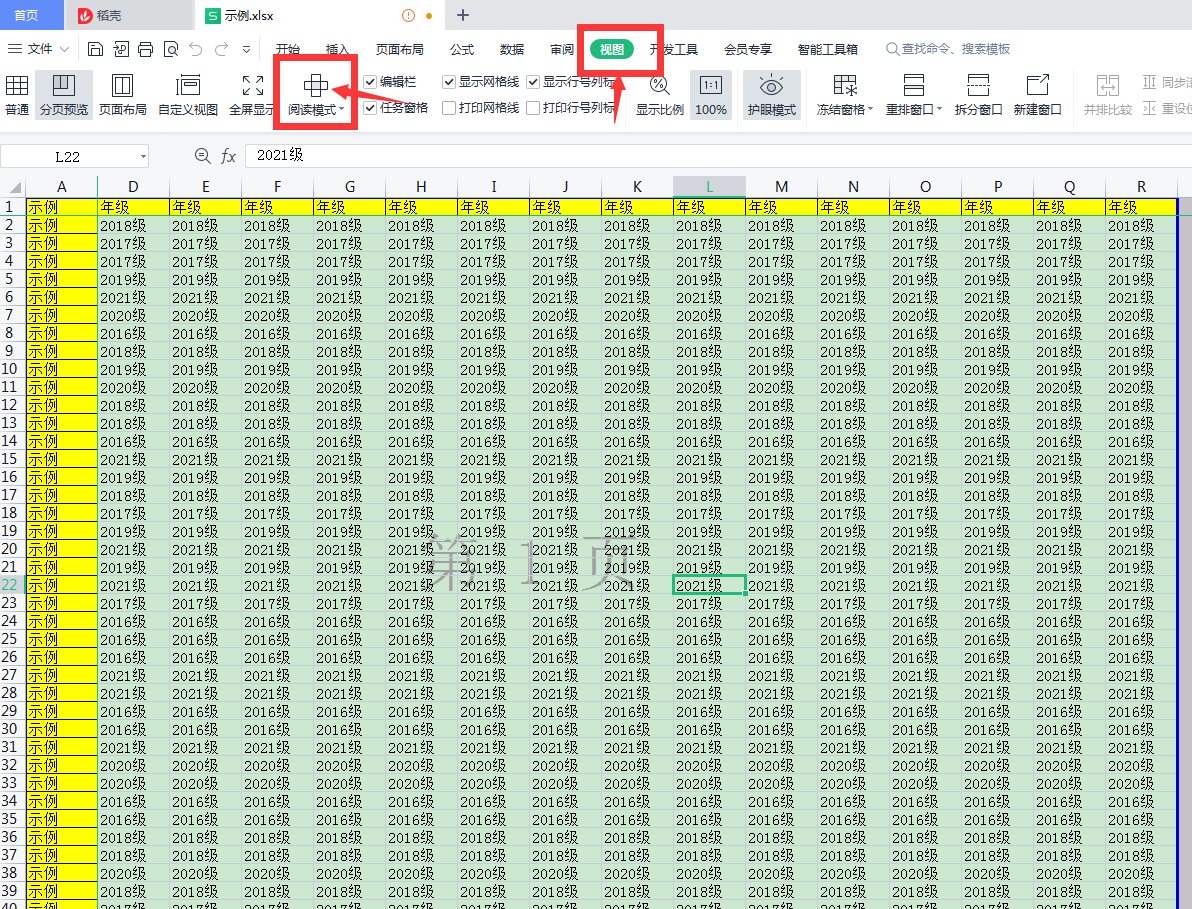
Task: Click the new tab plus icon
Action: pos(463,15)
